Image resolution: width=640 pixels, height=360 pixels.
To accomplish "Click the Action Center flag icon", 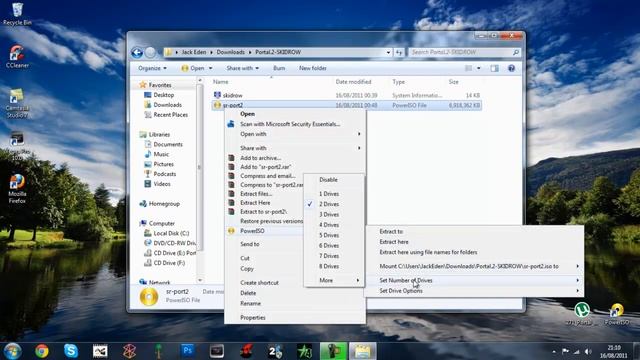I will pyautogui.click(x=566, y=351).
